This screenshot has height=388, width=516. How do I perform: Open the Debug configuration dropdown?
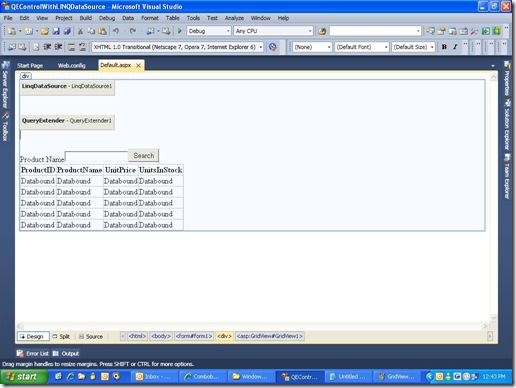(209, 31)
